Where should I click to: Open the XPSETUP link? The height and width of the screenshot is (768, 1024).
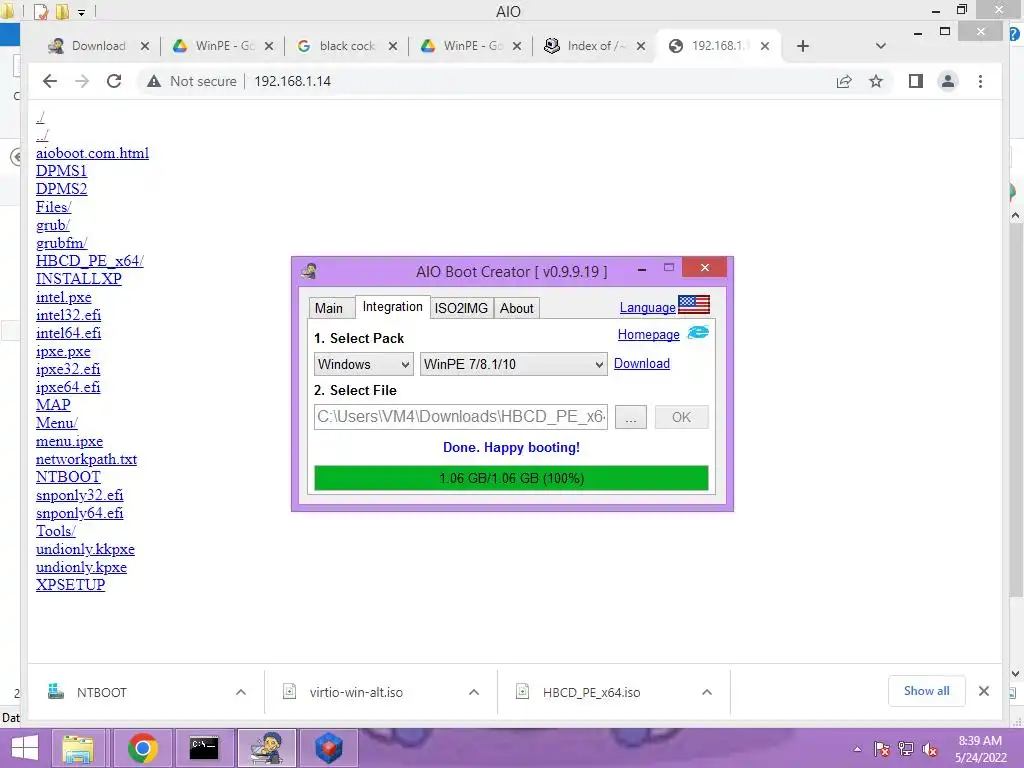pyautogui.click(x=70, y=585)
